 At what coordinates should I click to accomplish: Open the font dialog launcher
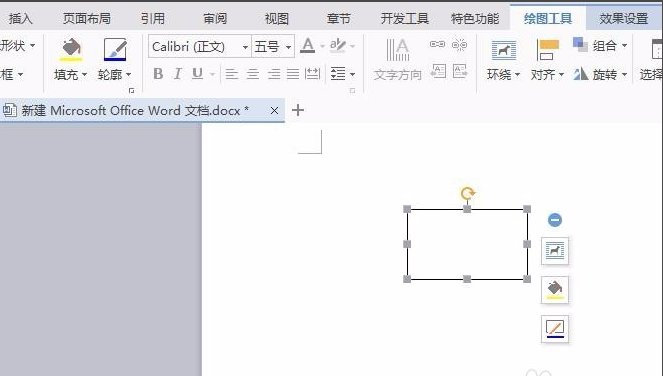click(x=132, y=91)
